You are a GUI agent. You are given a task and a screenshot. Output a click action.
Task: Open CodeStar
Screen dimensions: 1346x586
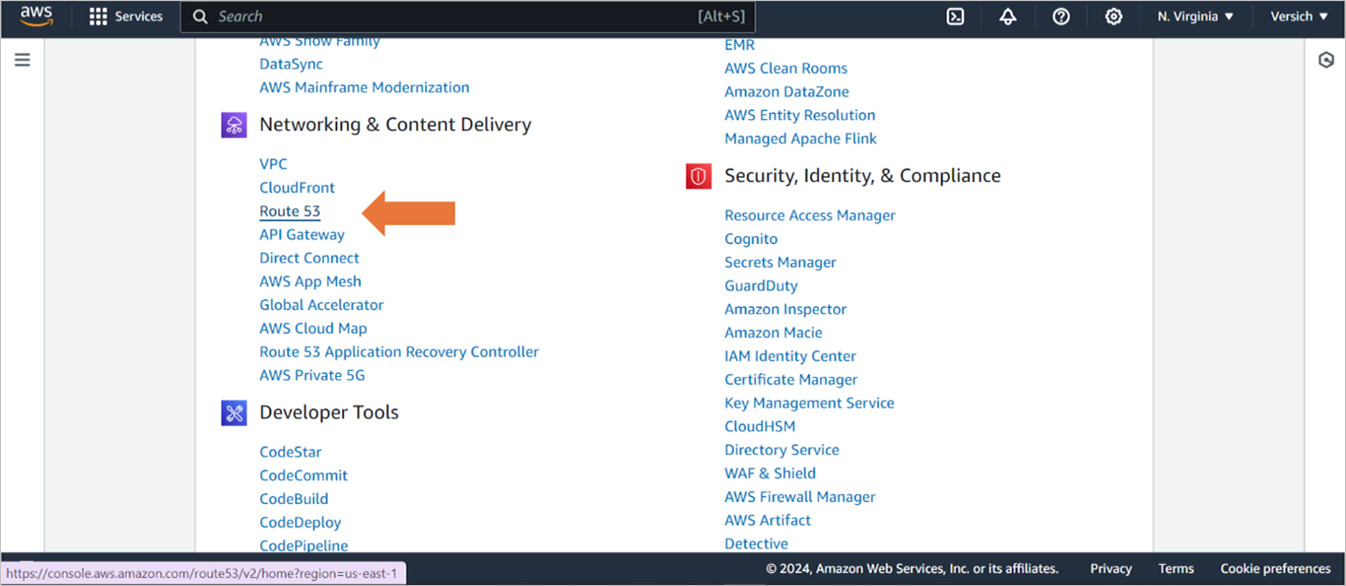tap(290, 453)
